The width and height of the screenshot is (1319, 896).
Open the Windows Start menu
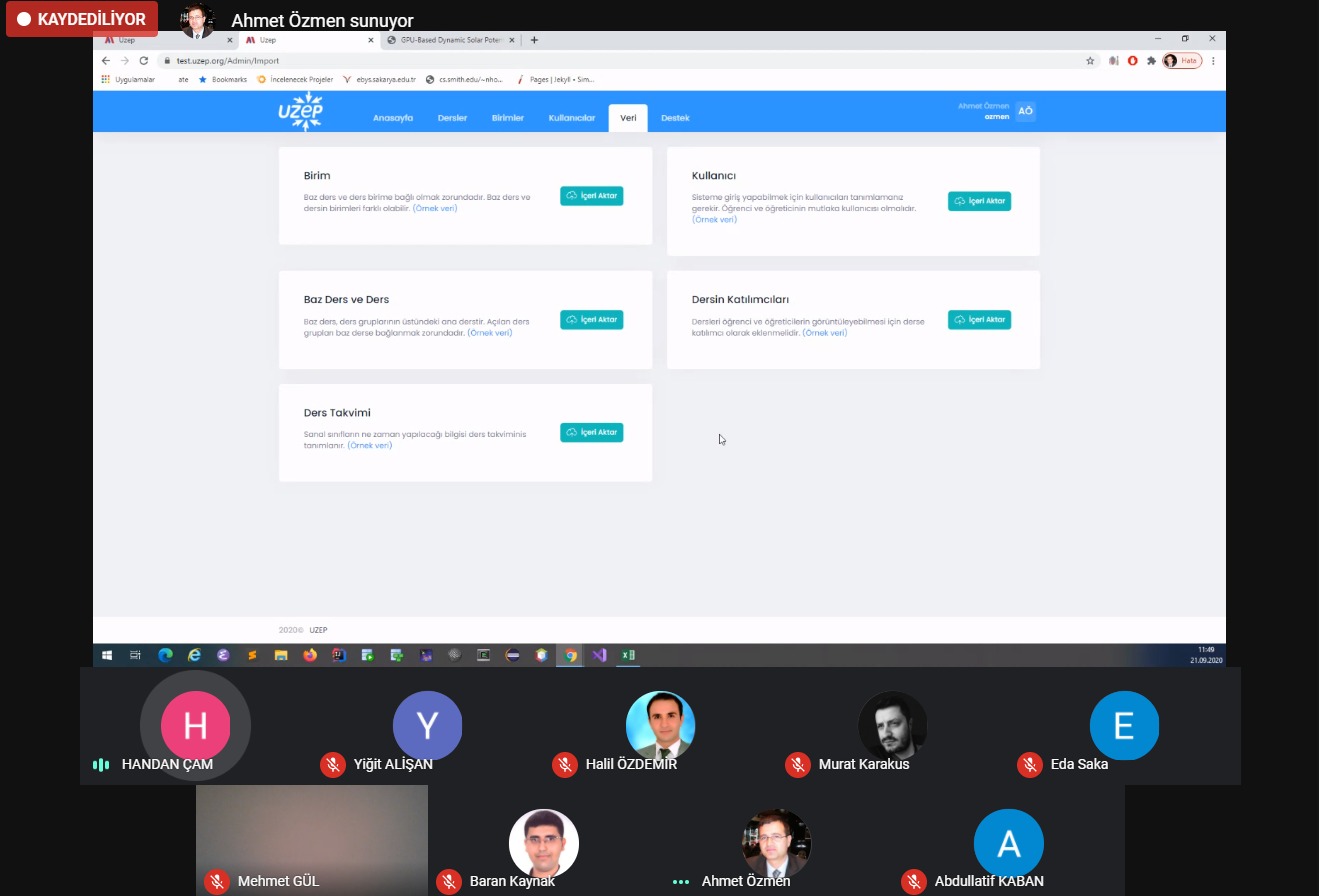tap(107, 655)
